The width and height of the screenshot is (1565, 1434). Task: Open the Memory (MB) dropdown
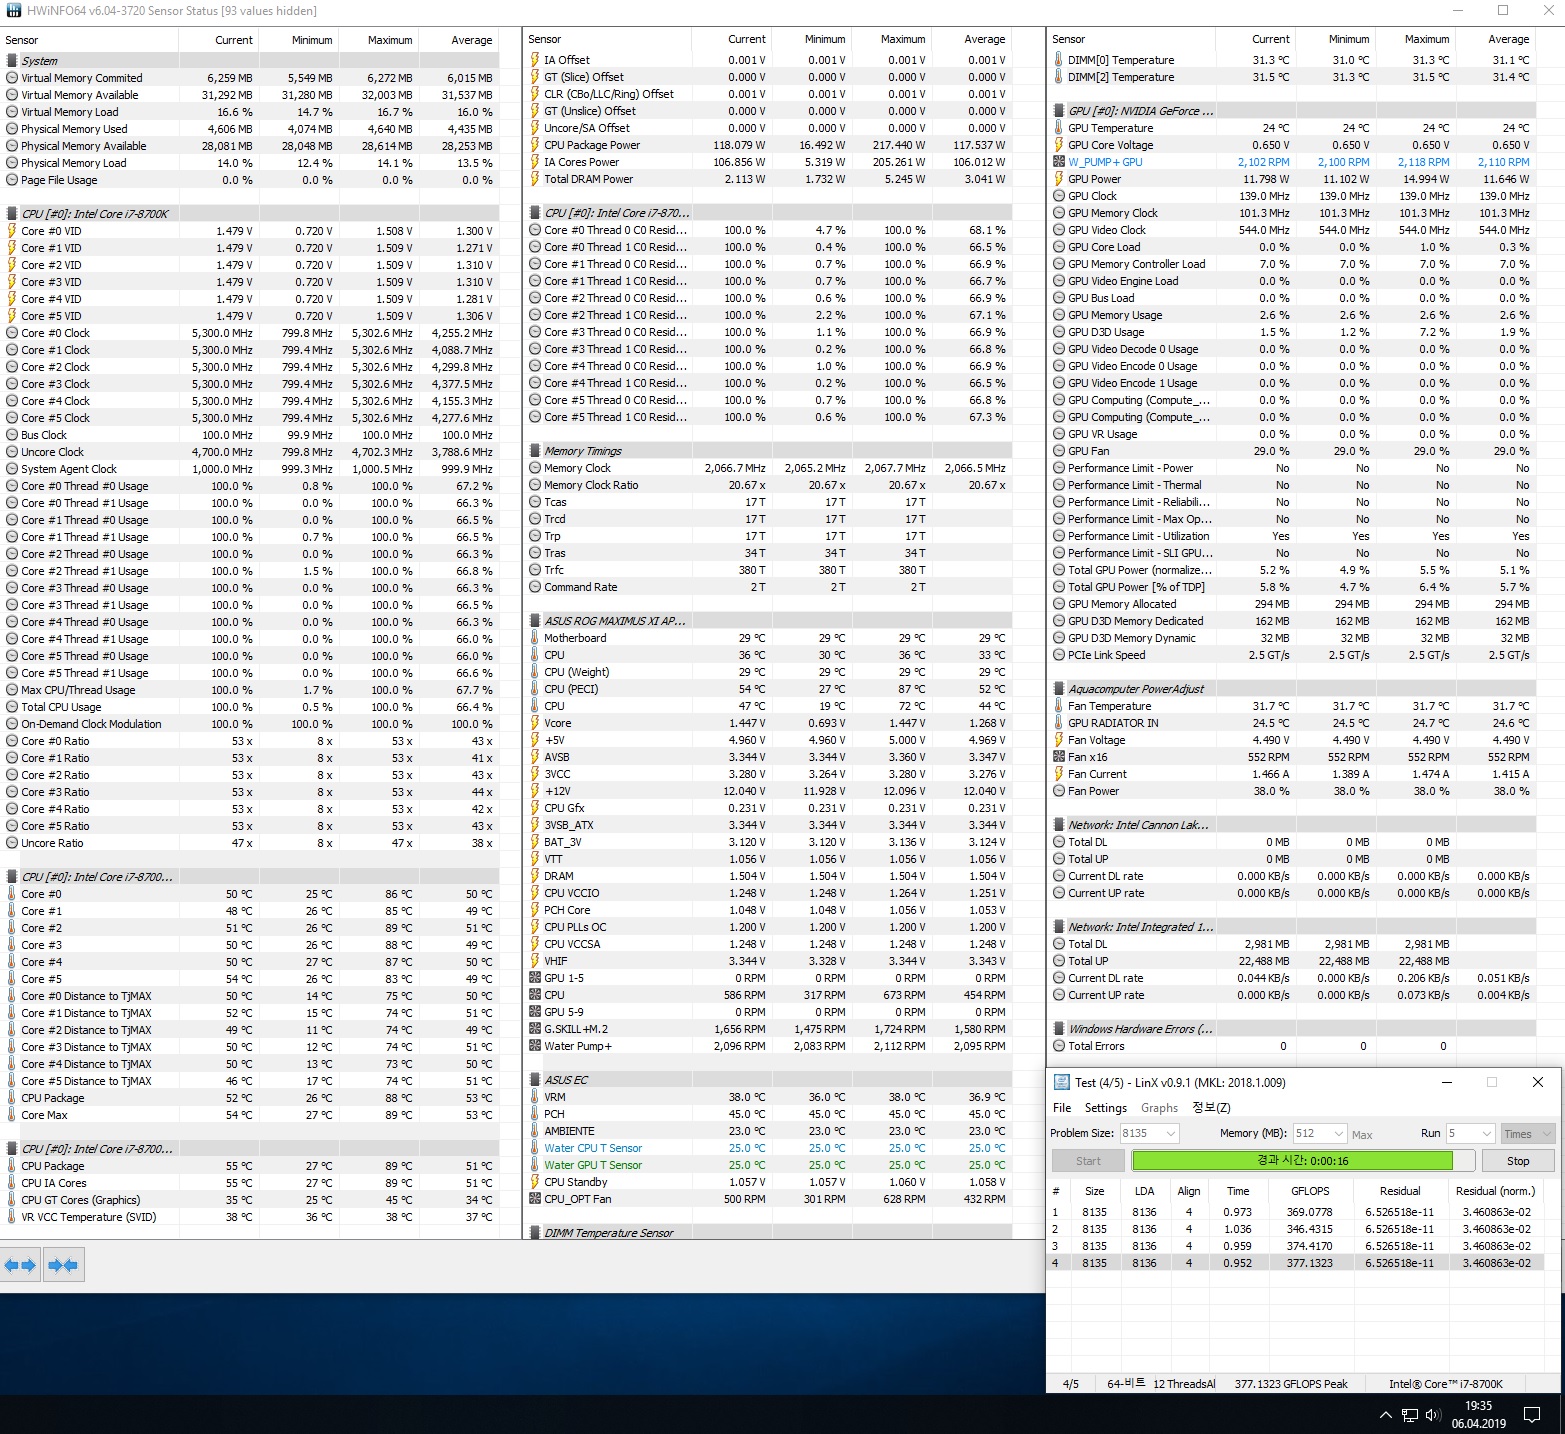tap(1339, 1133)
